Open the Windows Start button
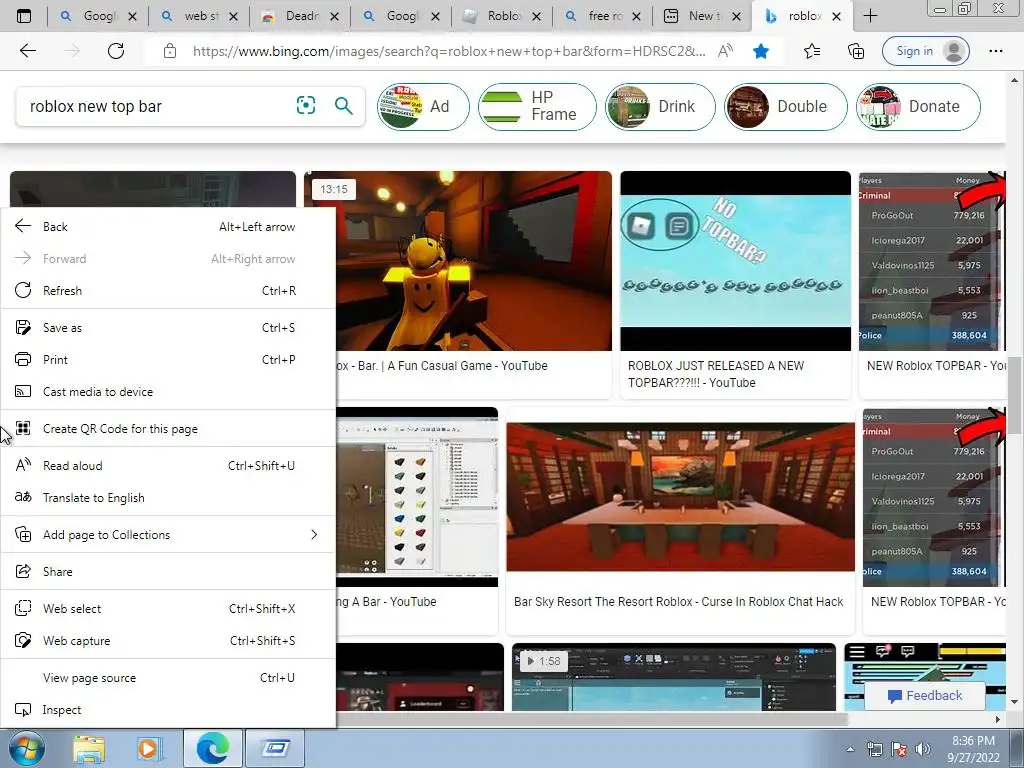 pyautogui.click(x=25, y=748)
